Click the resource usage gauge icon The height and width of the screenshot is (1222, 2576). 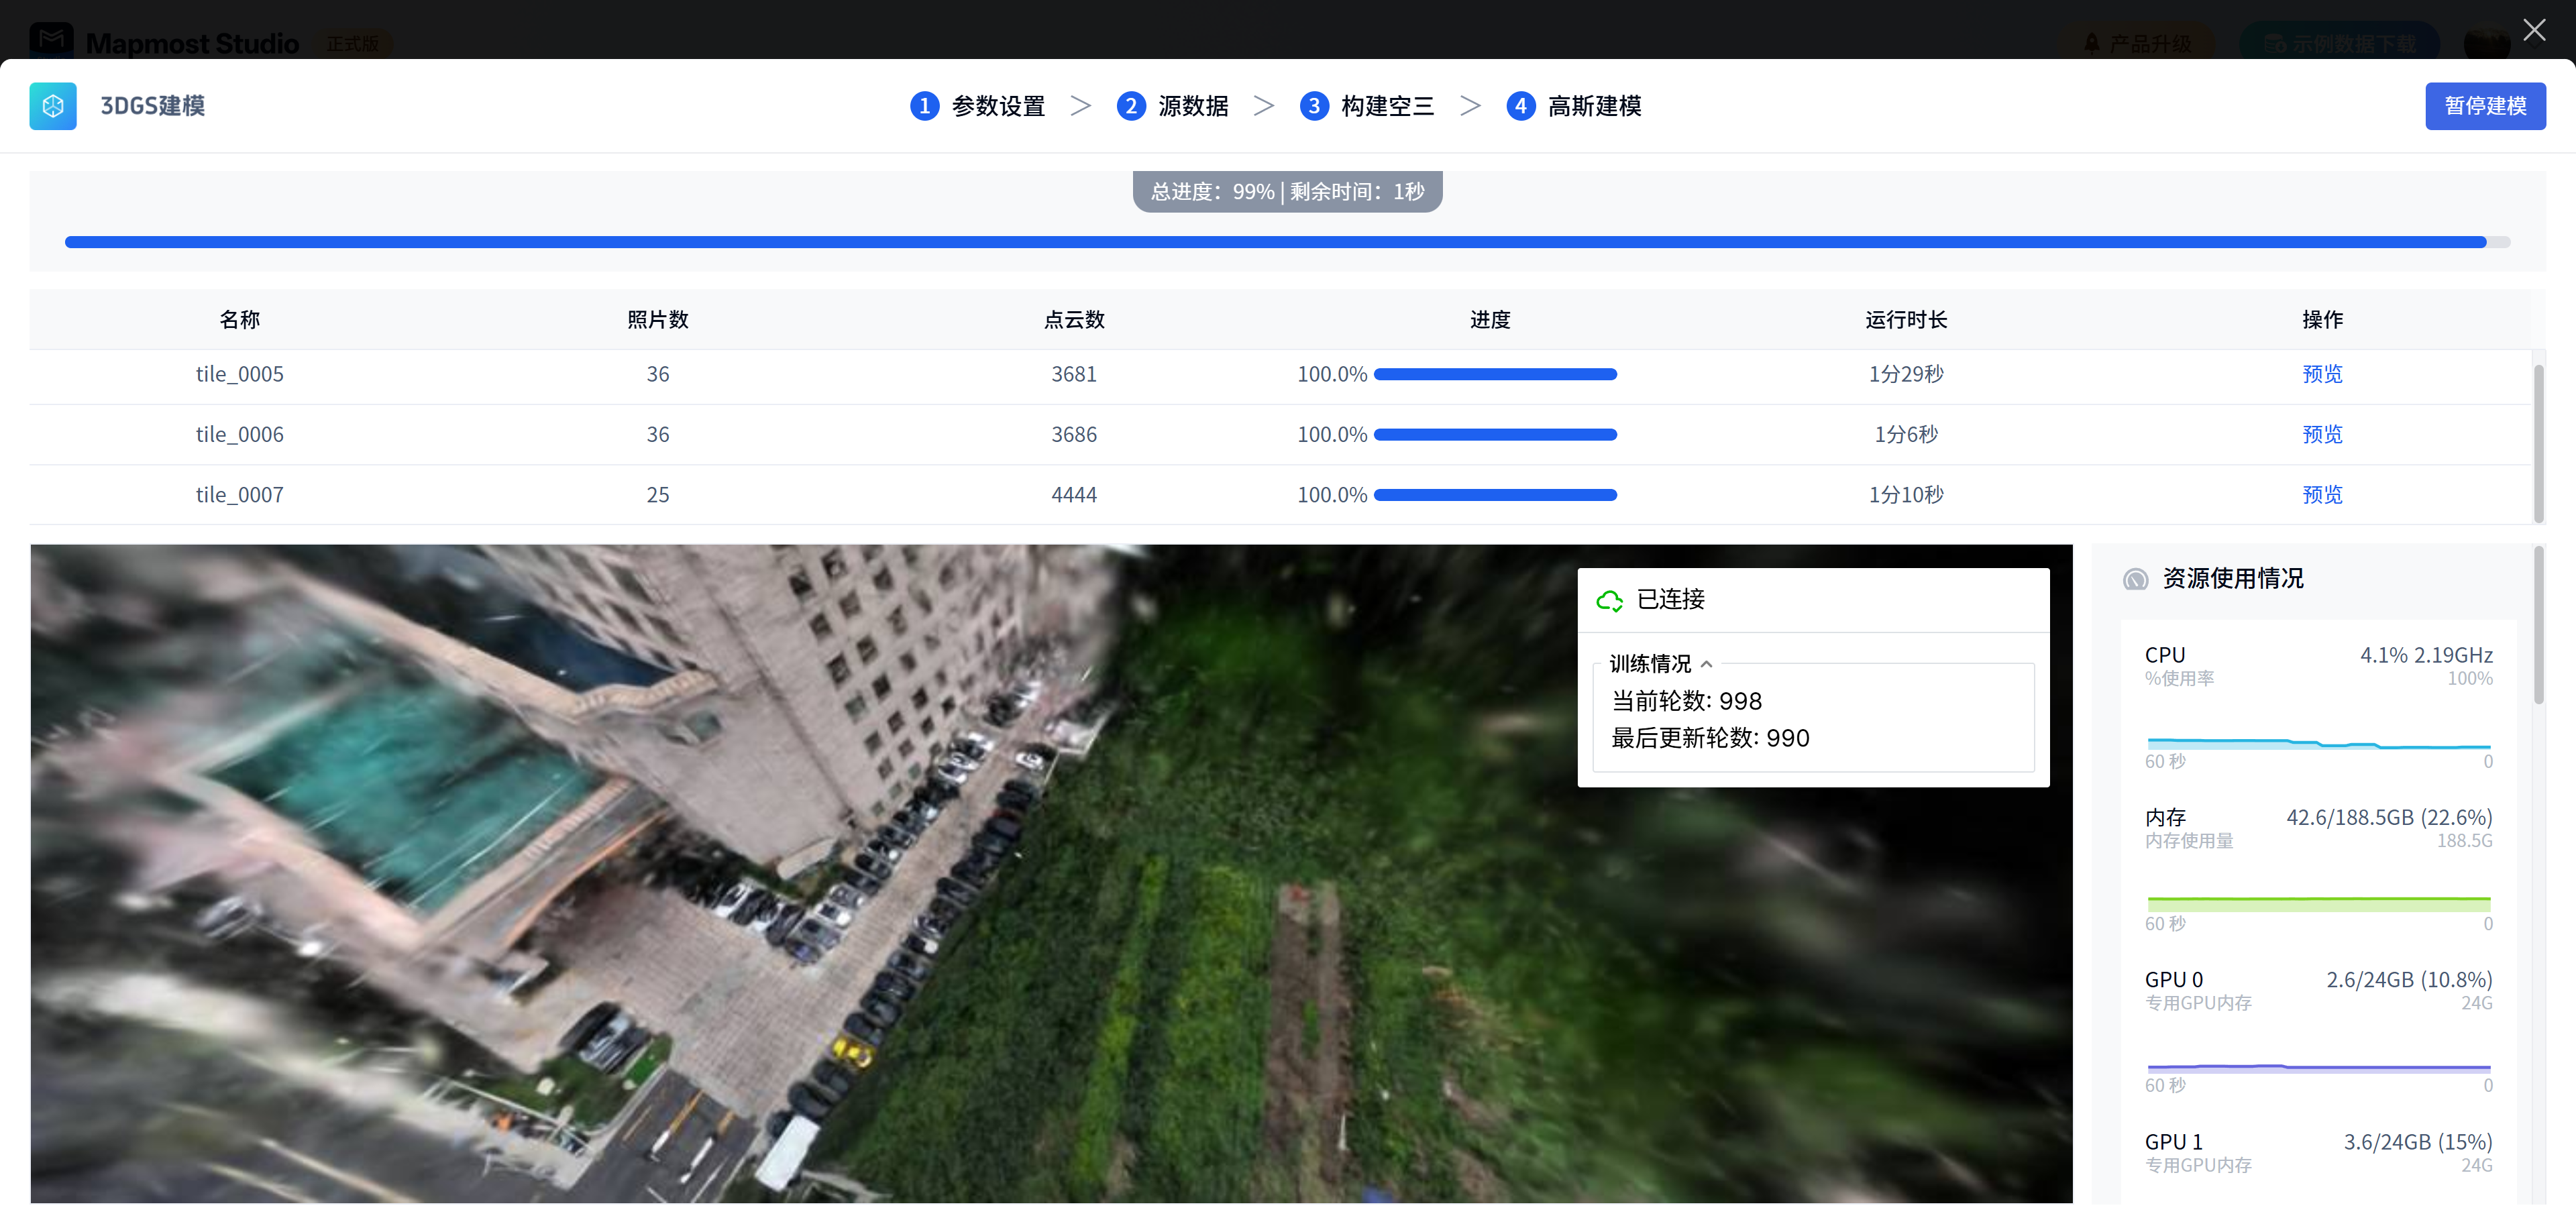pyautogui.click(x=2135, y=579)
